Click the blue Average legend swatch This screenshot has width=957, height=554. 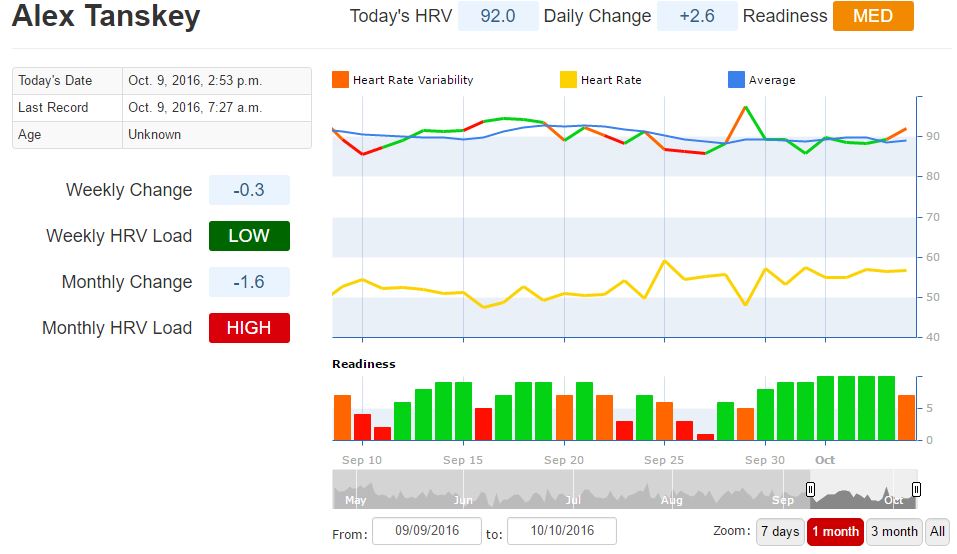point(736,79)
